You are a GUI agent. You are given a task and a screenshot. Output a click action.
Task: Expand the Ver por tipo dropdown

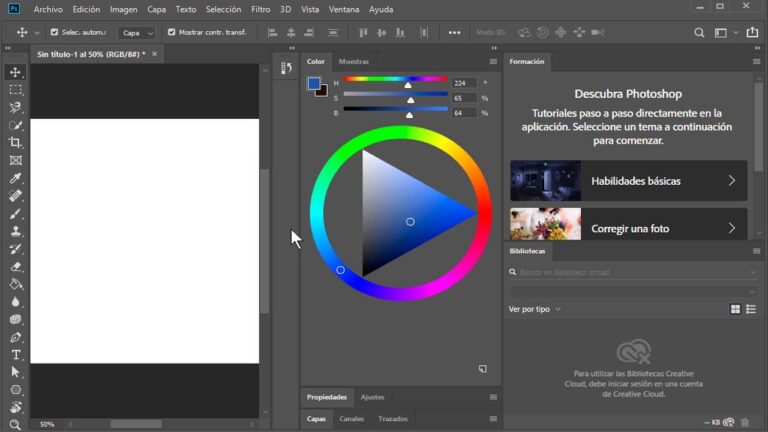535,309
